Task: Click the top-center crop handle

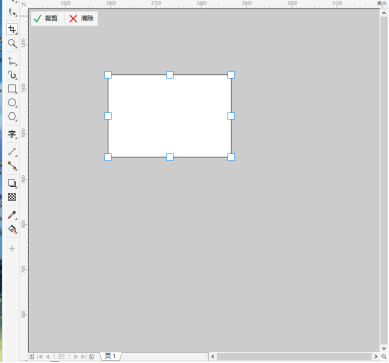Action: pyautogui.click(x=170, y=75)
